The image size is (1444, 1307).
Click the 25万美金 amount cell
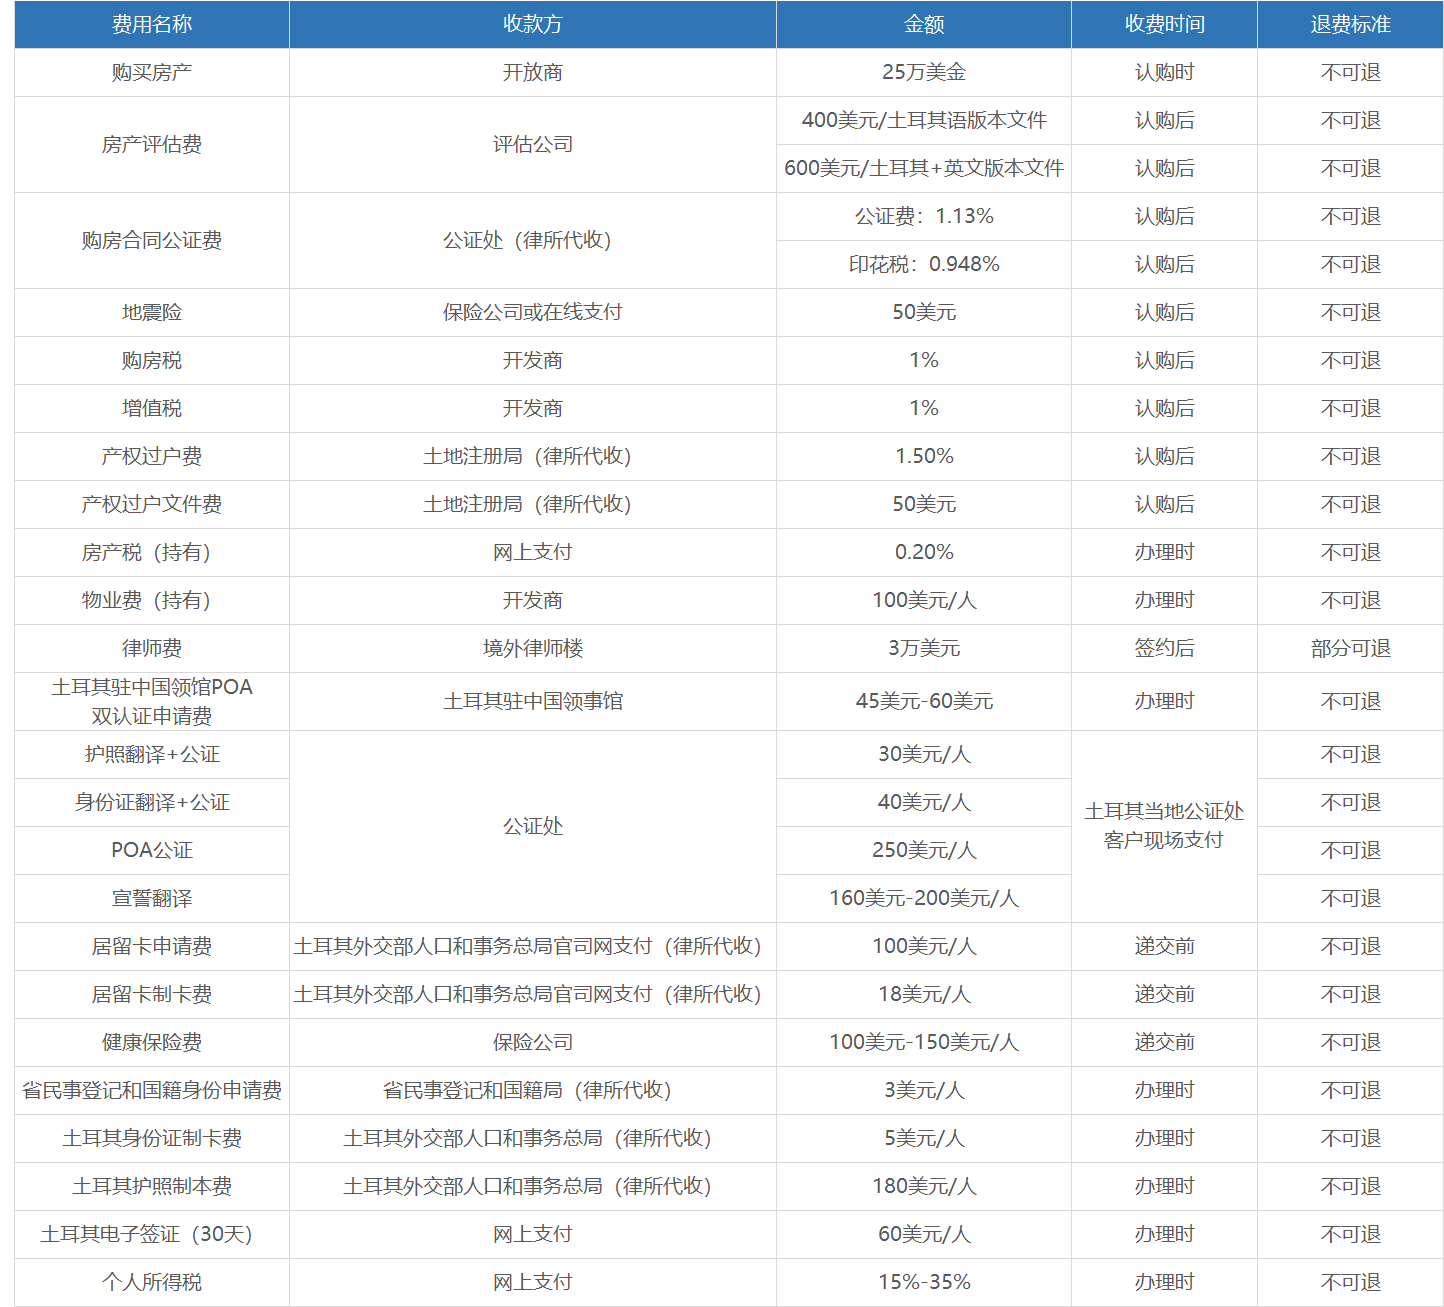click(x=923, y=72)
